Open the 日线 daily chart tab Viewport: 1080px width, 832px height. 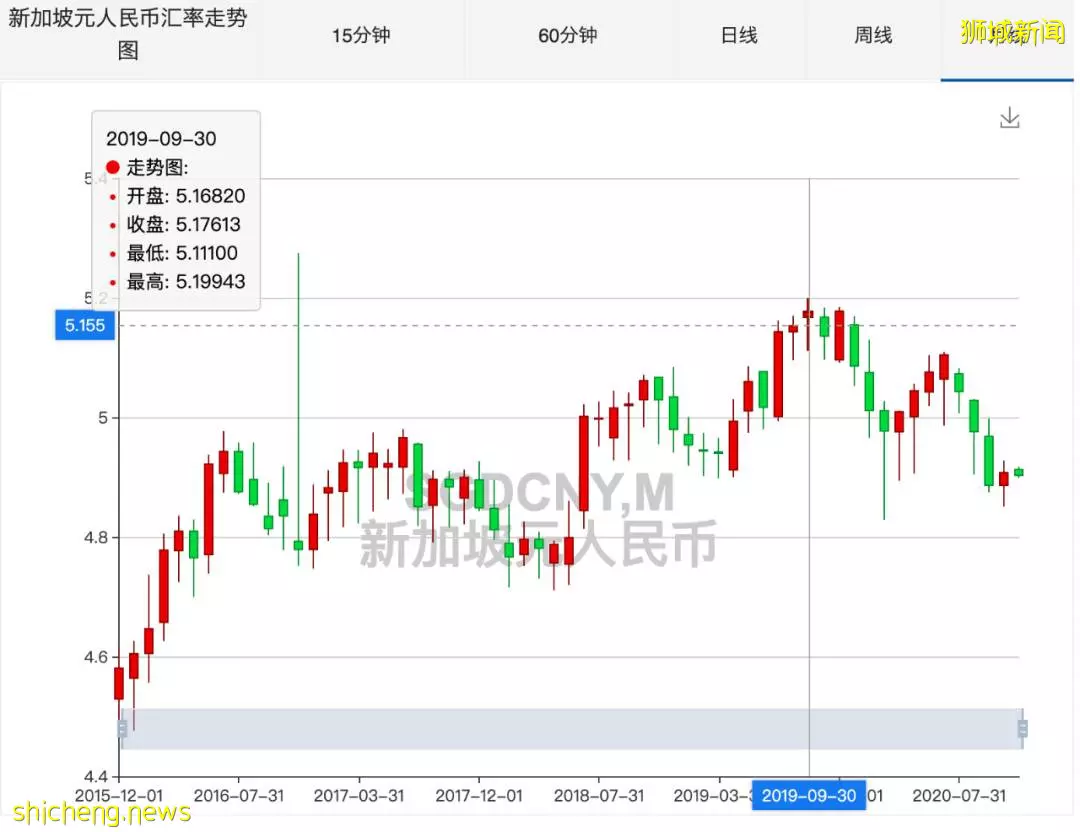point(738,35)
